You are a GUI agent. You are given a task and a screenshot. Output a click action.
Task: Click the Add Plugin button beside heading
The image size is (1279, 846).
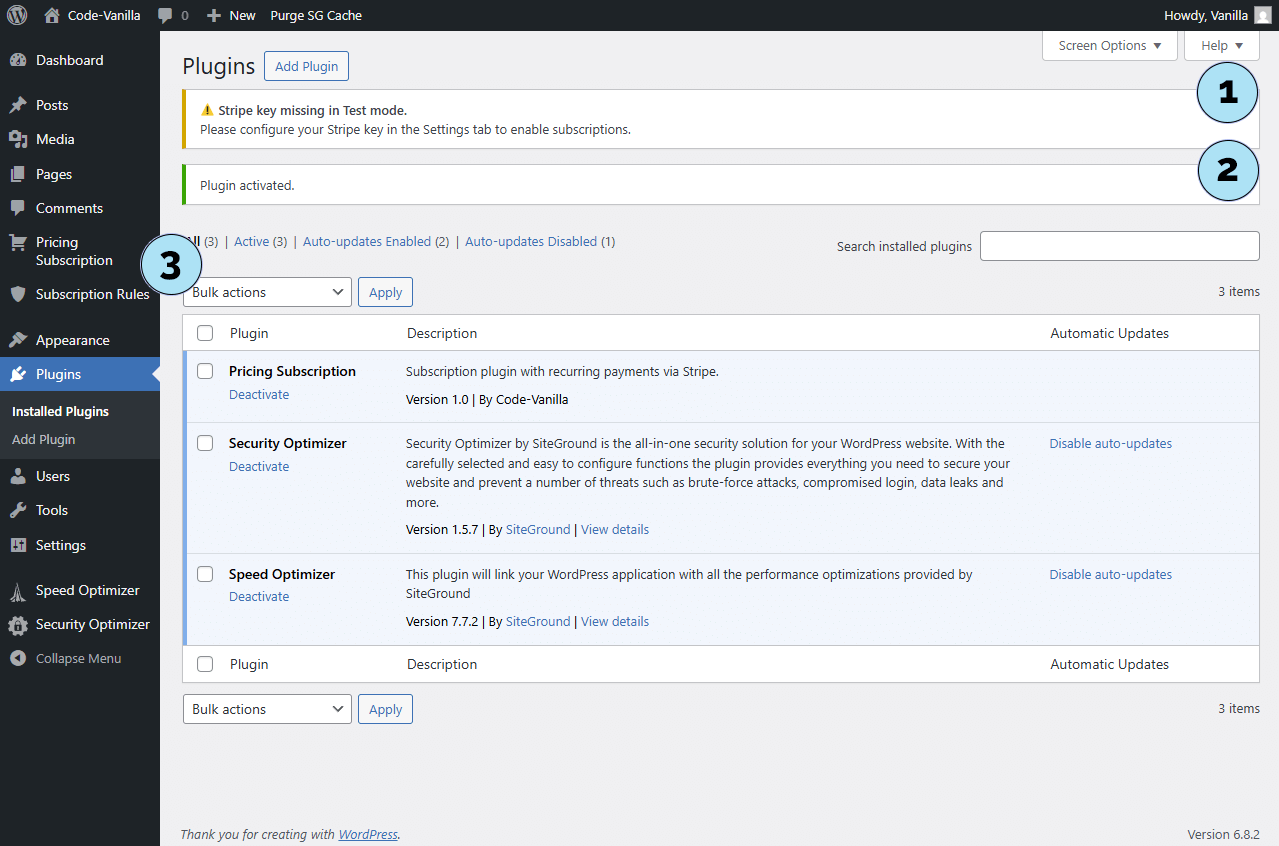point(306,66)
